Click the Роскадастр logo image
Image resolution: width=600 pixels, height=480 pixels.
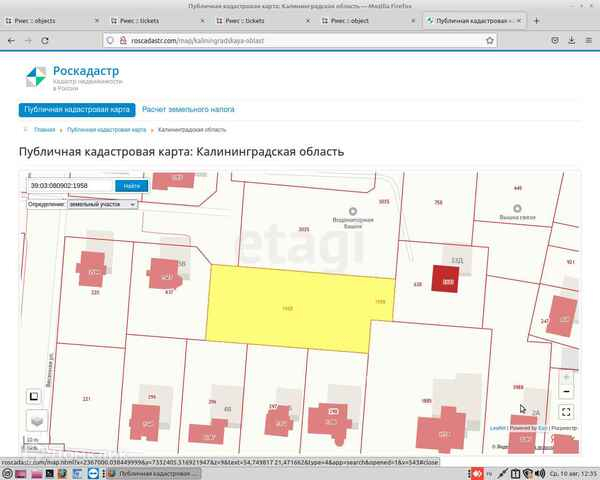click(36, 77)
